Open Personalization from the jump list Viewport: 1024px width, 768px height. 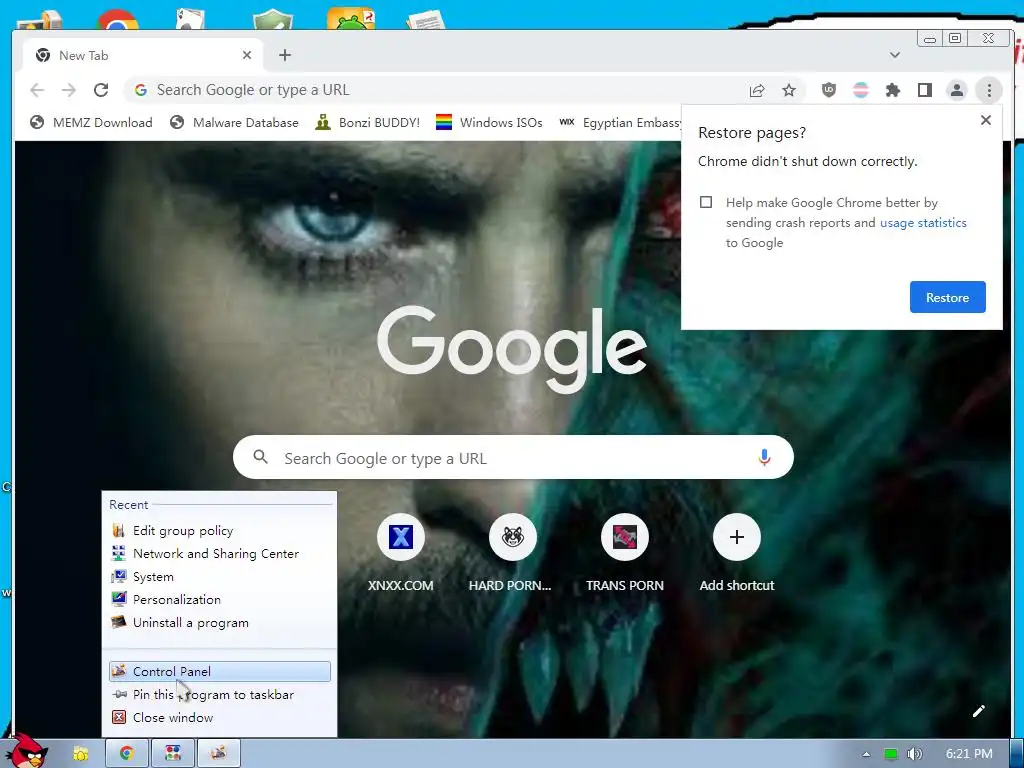click(219, 600)
